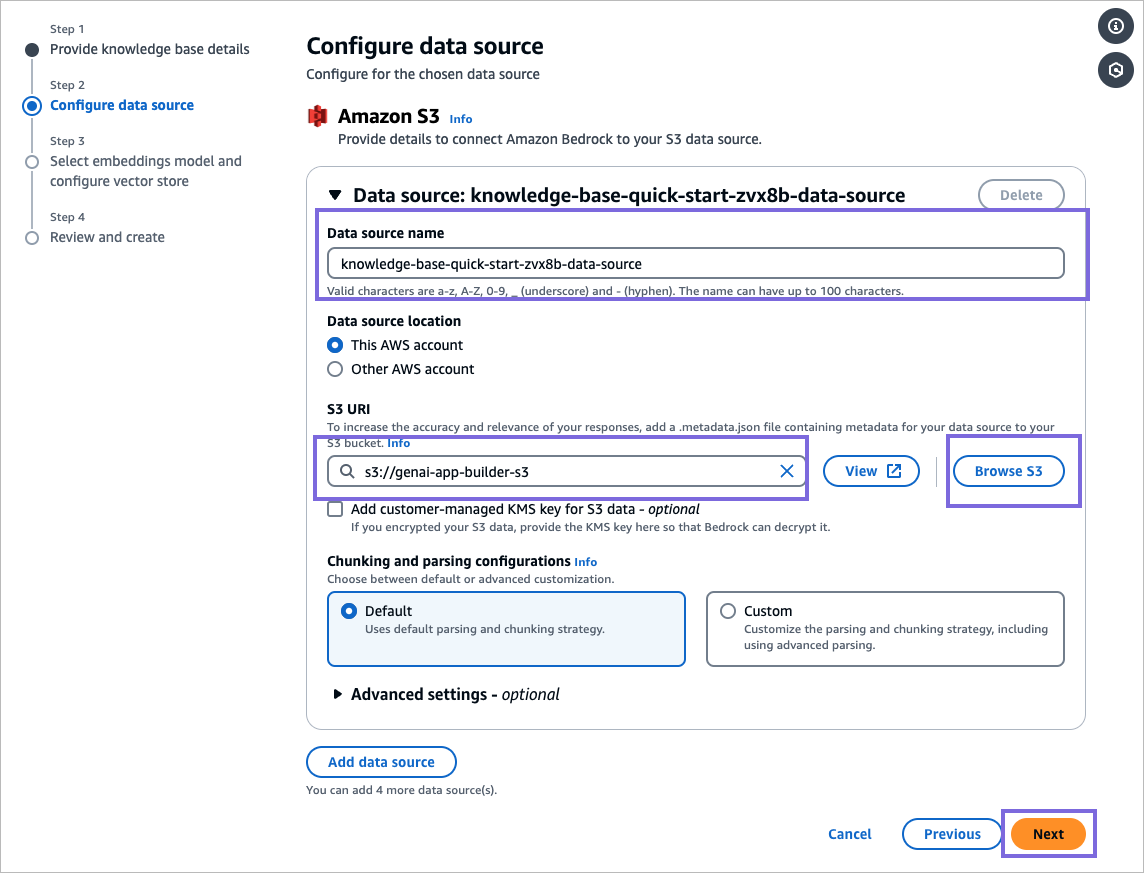Screen dimensions: 1144x873
Task: Click the hexagon icon below the info icon
Action: tap(1116, 71)
